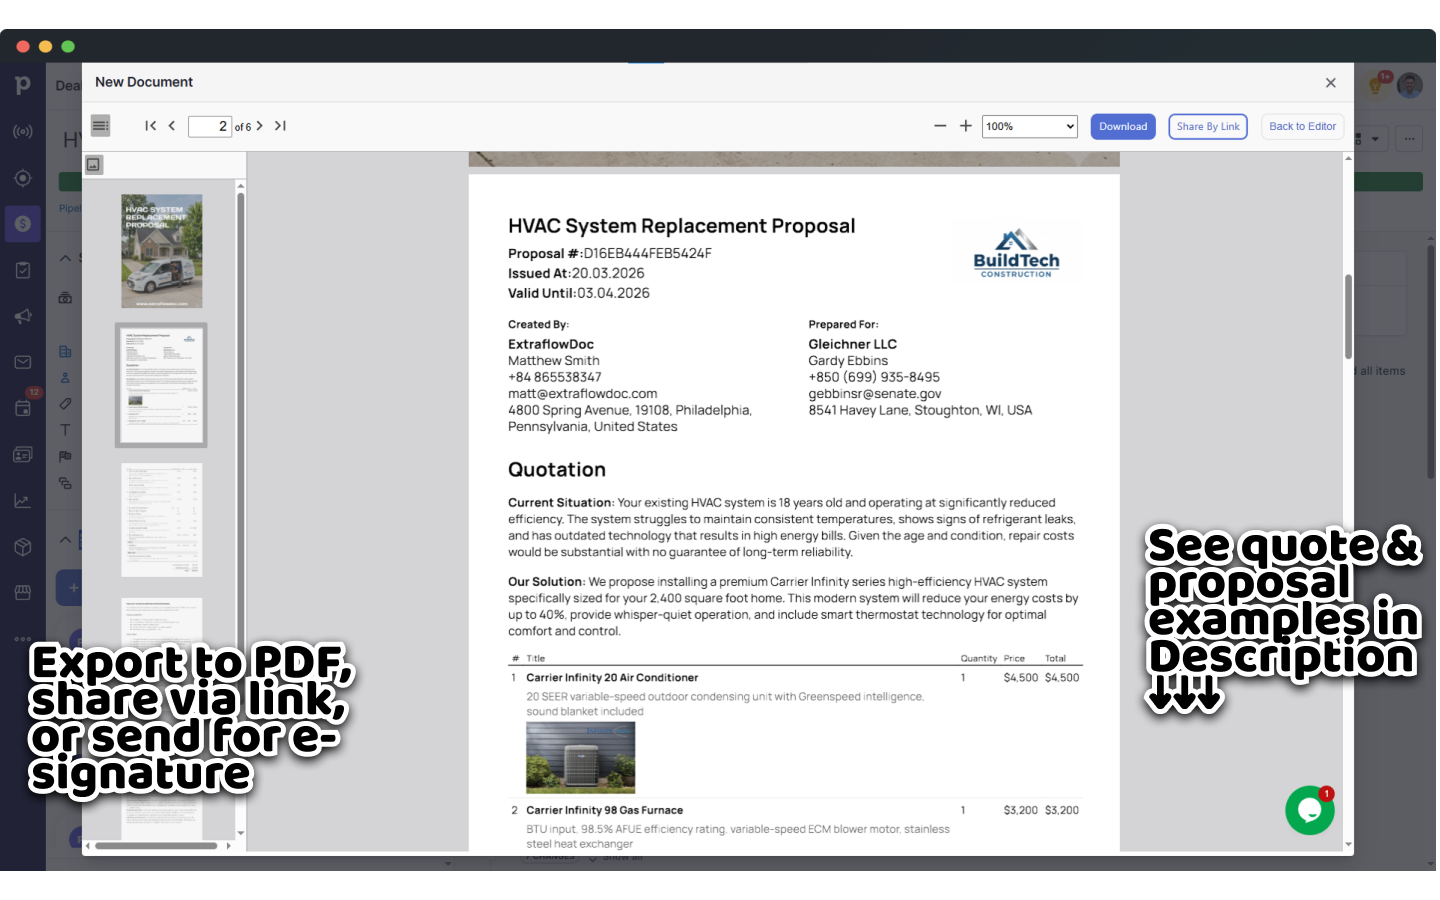
Task: Toggle the page thumbnails panel
Action: pos(100,125)
